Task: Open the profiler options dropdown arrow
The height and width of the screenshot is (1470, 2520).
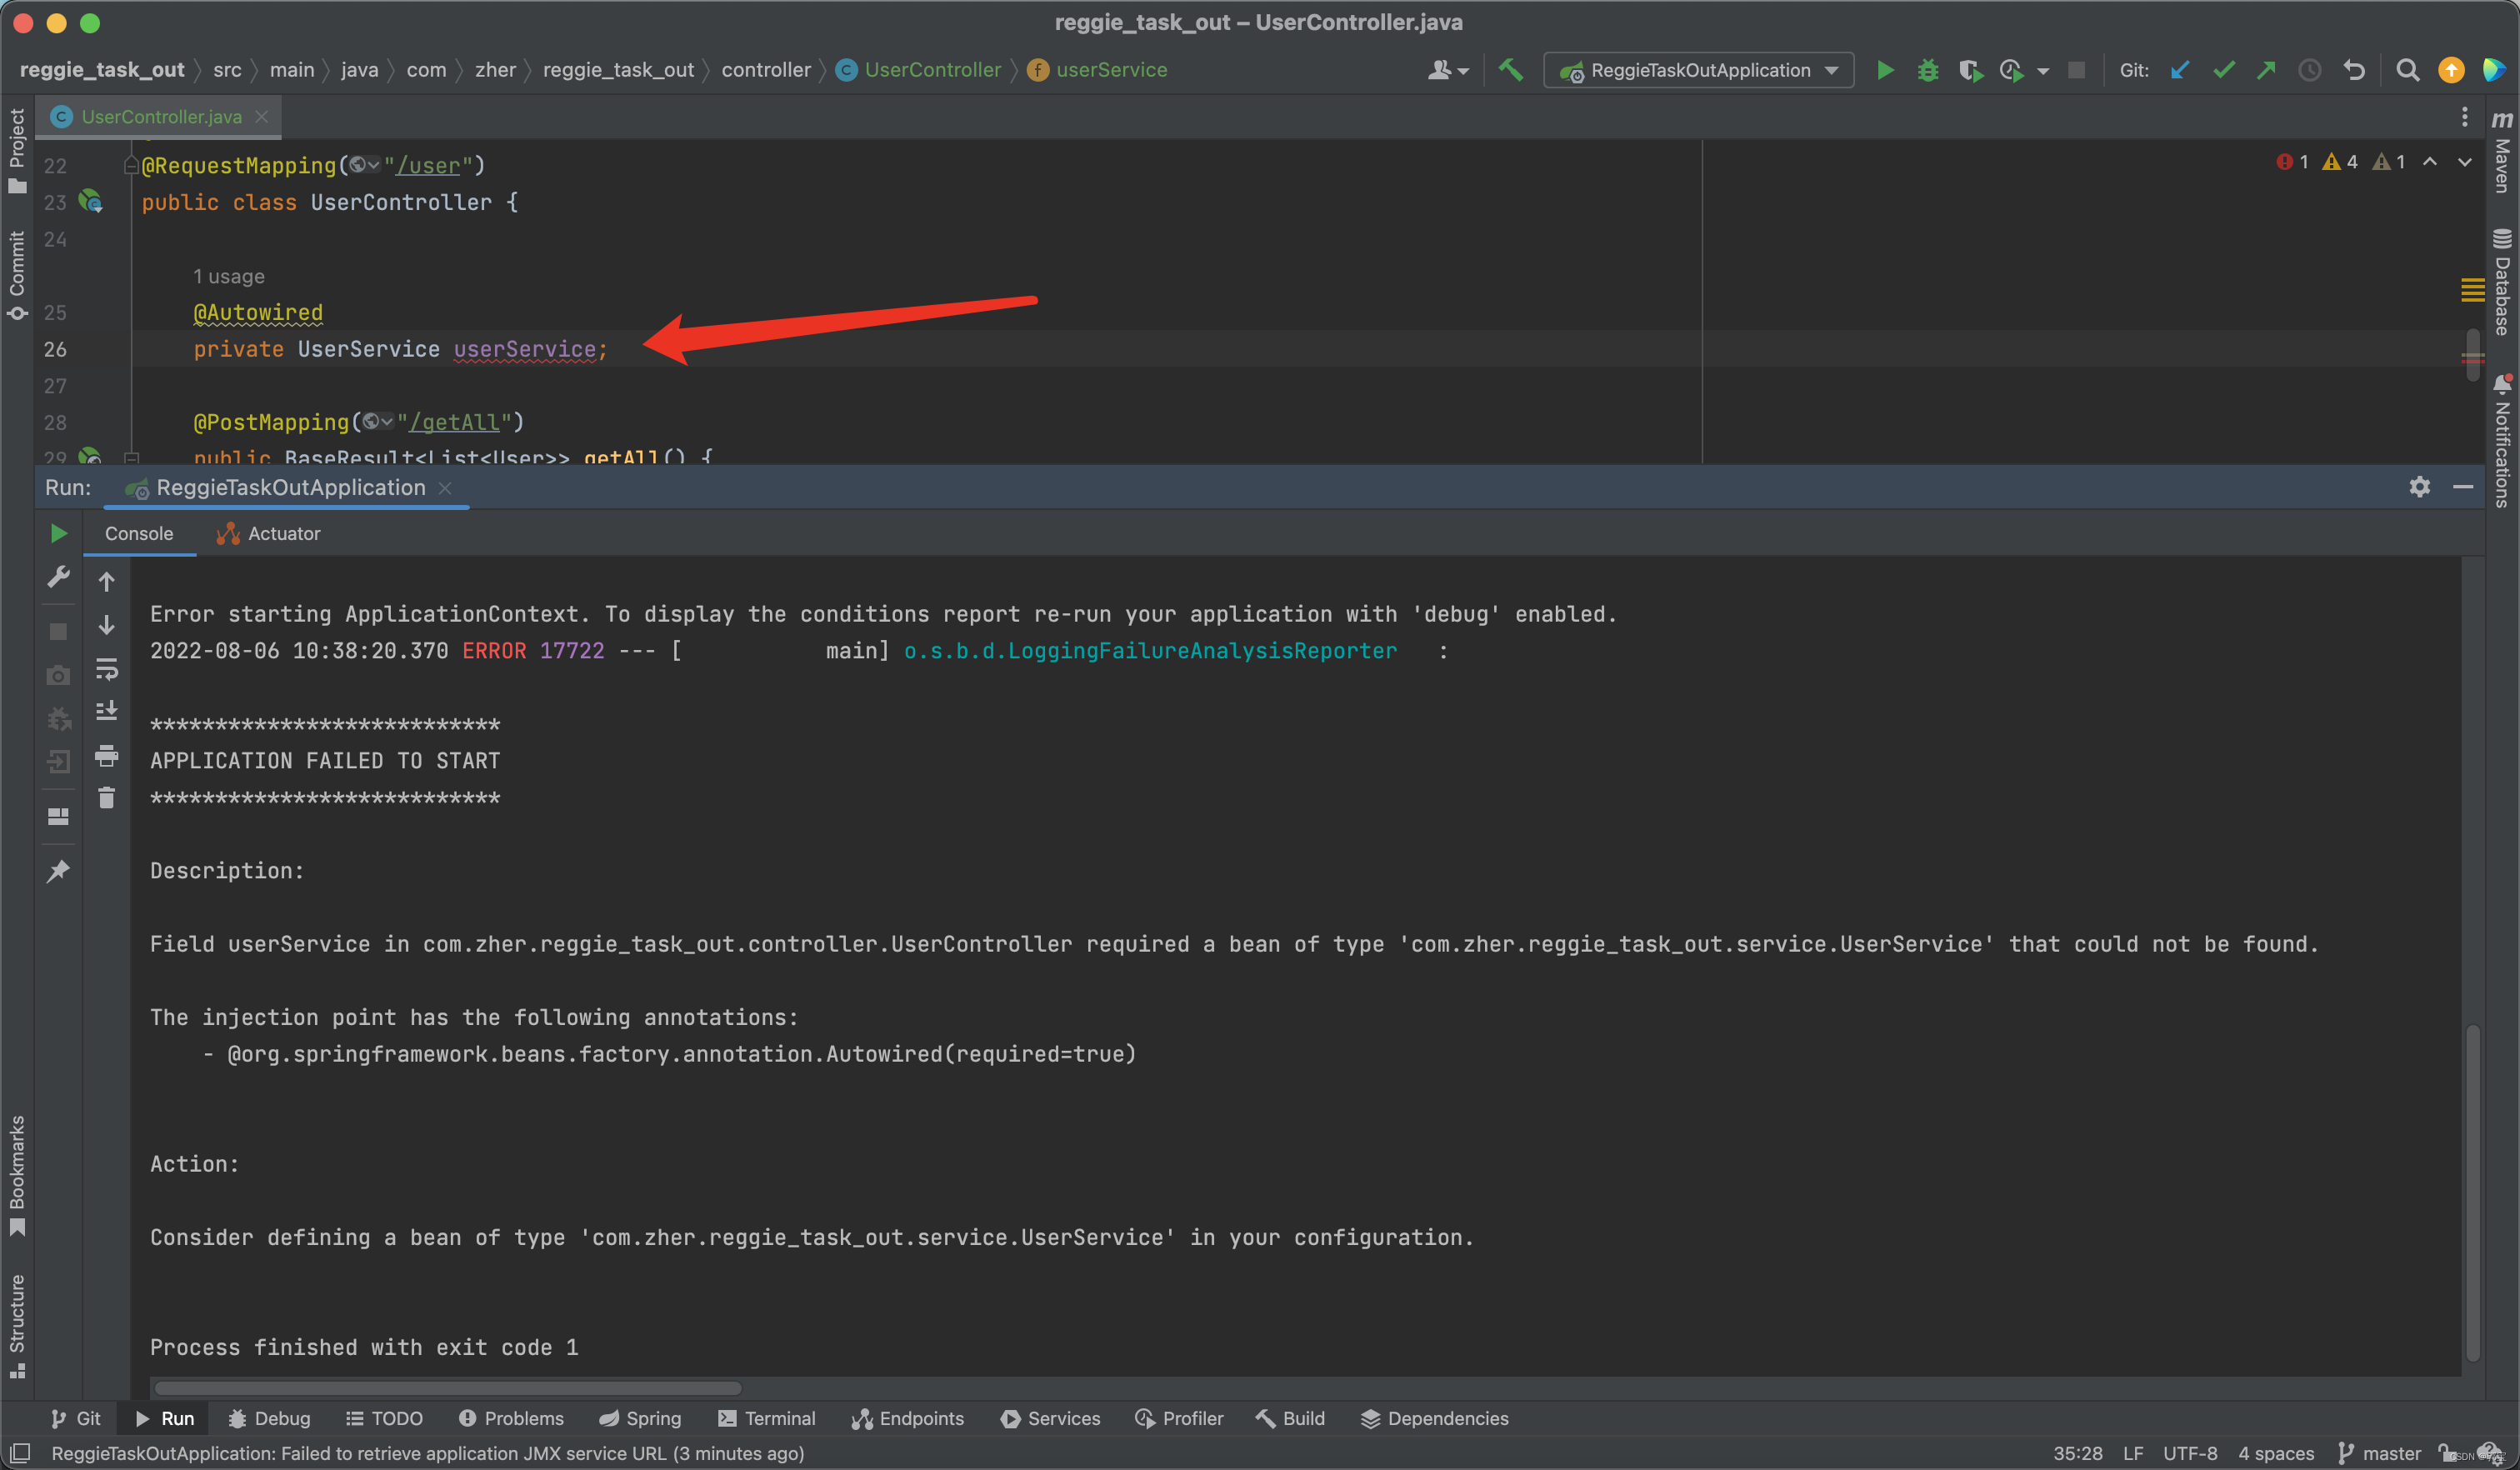Action: pyautogui.click(x=2043, y=71)
